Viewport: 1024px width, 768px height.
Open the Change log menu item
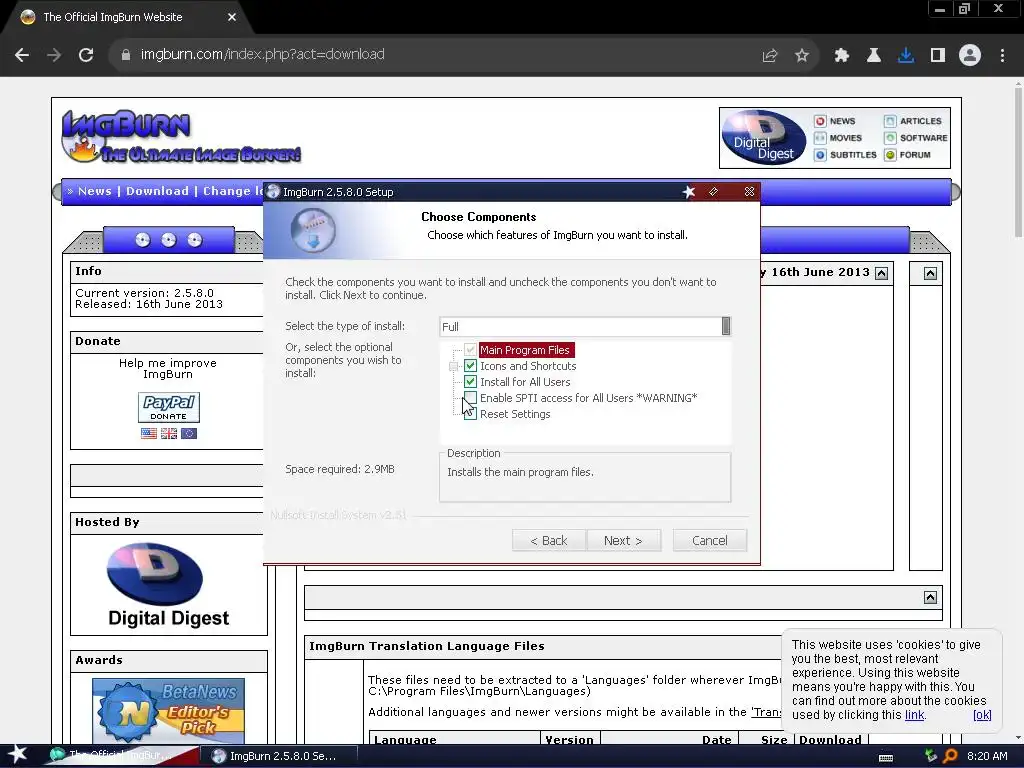[x=233, y=191]
